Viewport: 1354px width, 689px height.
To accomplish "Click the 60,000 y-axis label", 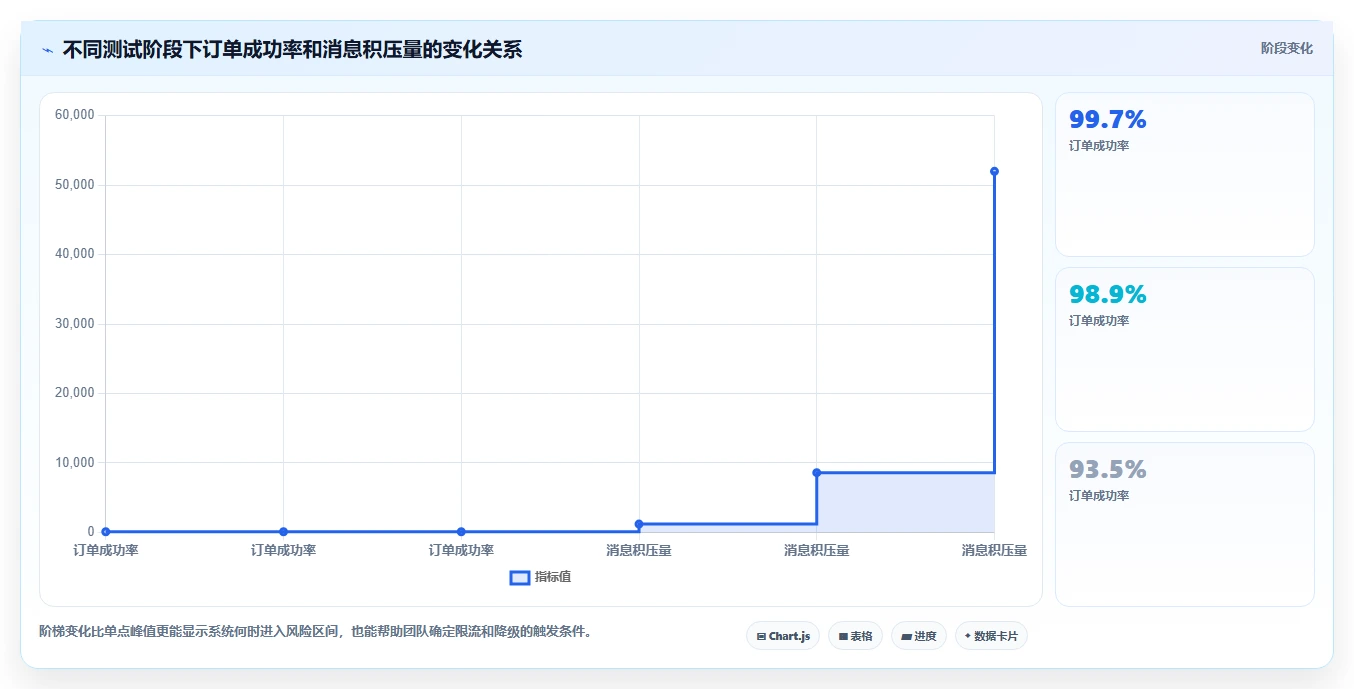I will tap(75, 115).
